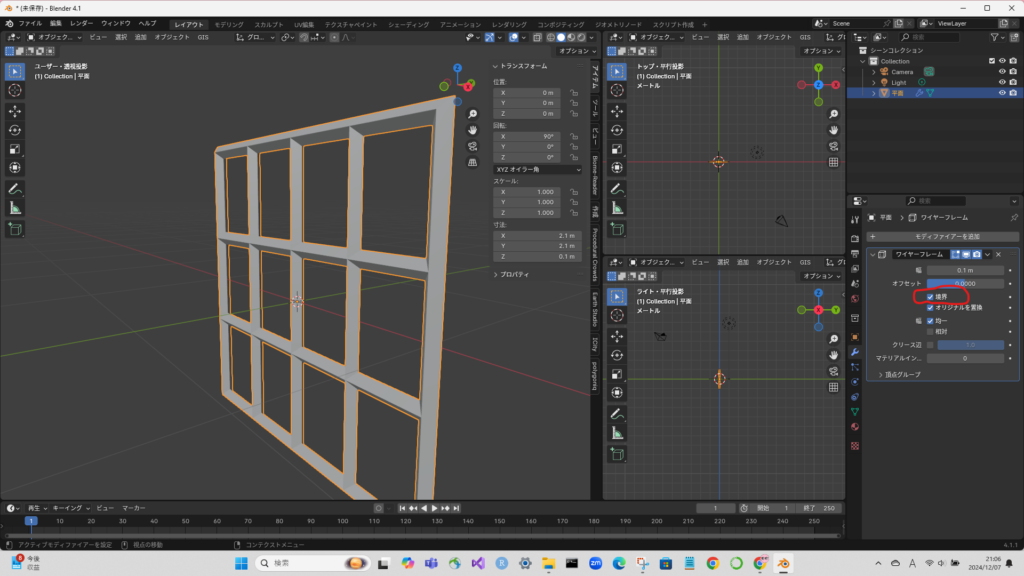Open the Modifier wrench properties tab
The image size is (1024, 576).
pos(854,352)
